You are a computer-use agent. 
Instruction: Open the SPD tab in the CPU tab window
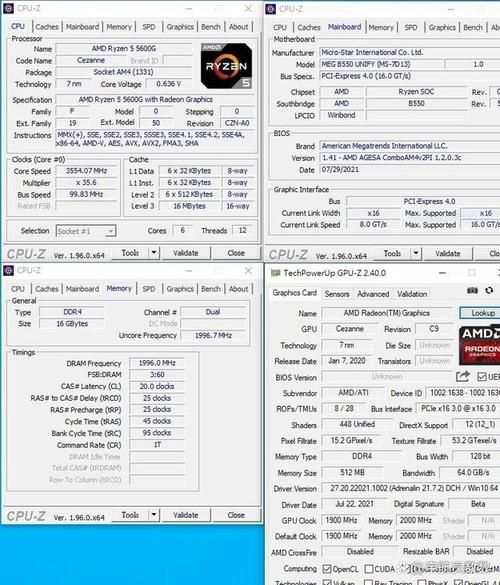point(149,27)
